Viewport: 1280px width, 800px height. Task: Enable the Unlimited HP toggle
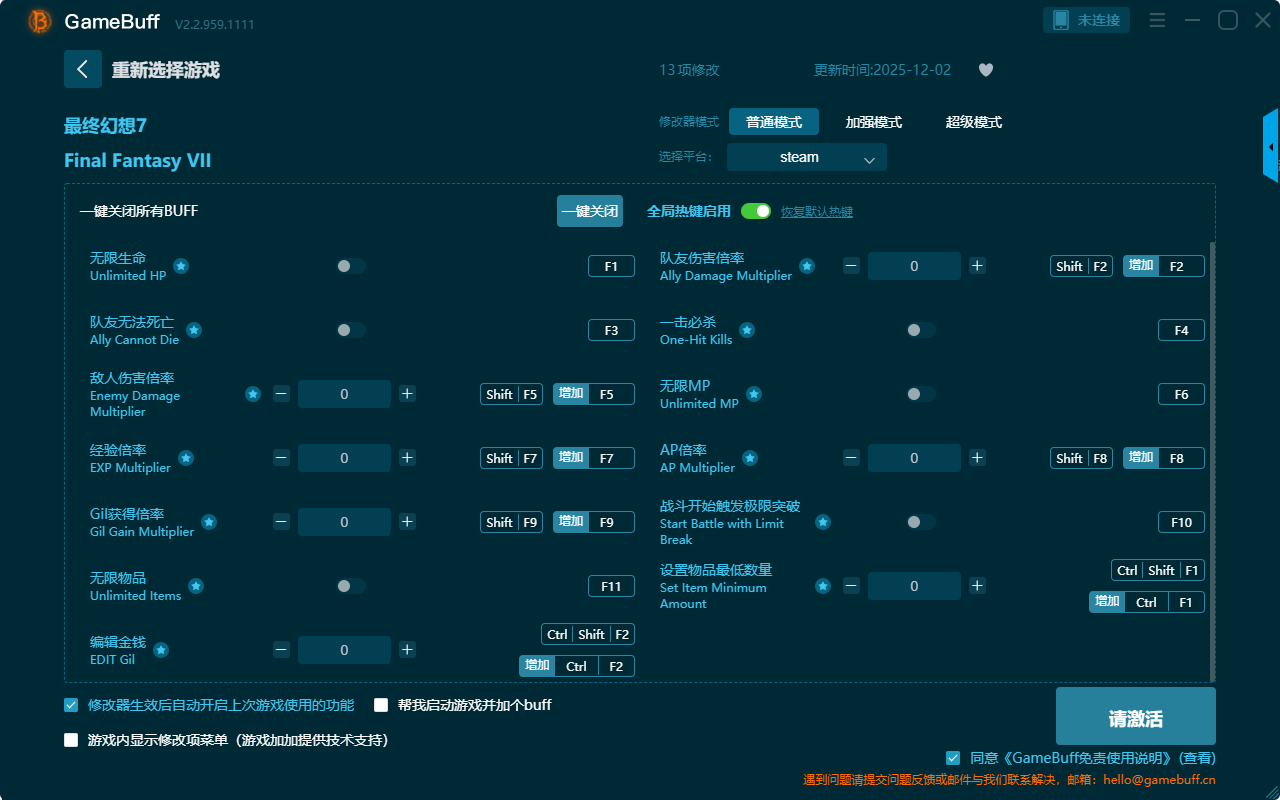(350, 266)
